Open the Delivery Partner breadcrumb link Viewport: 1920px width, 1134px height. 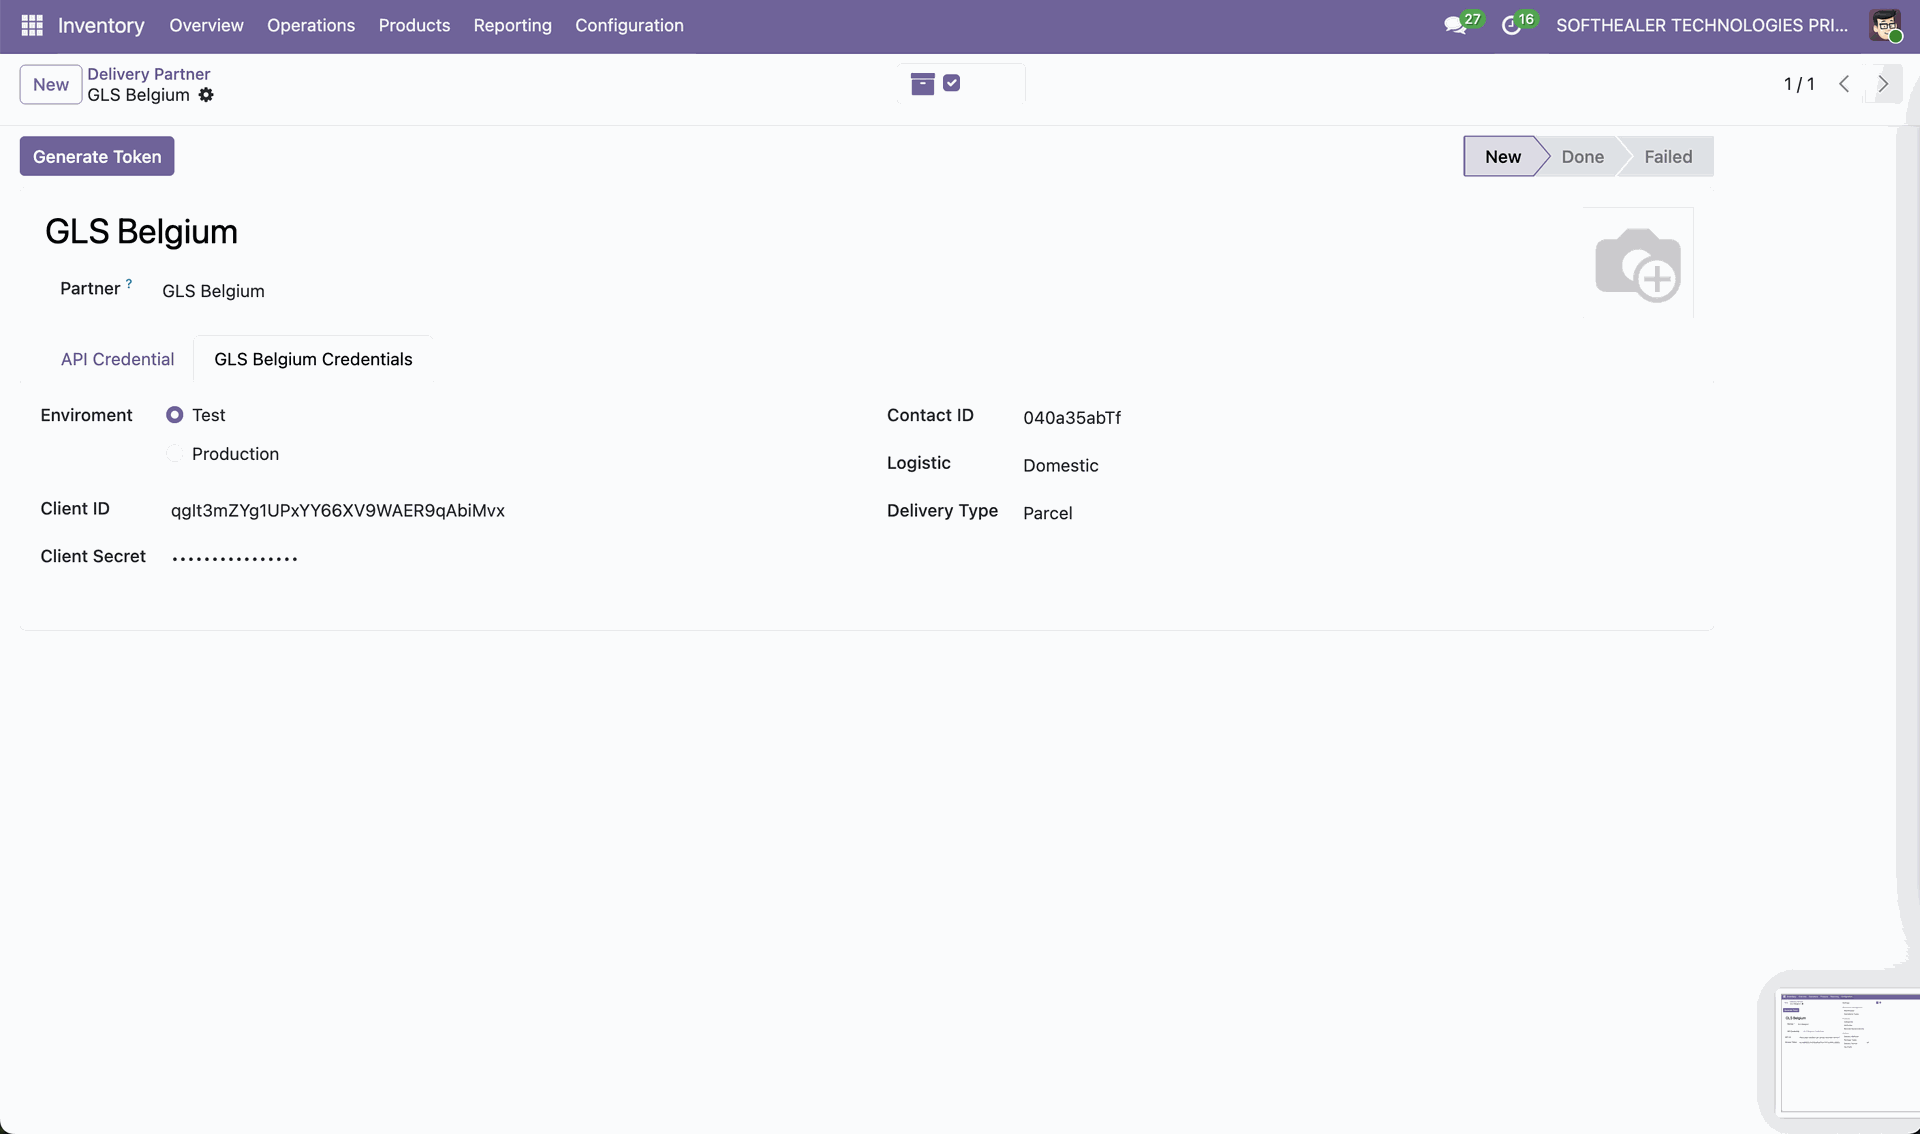[148, 74]
